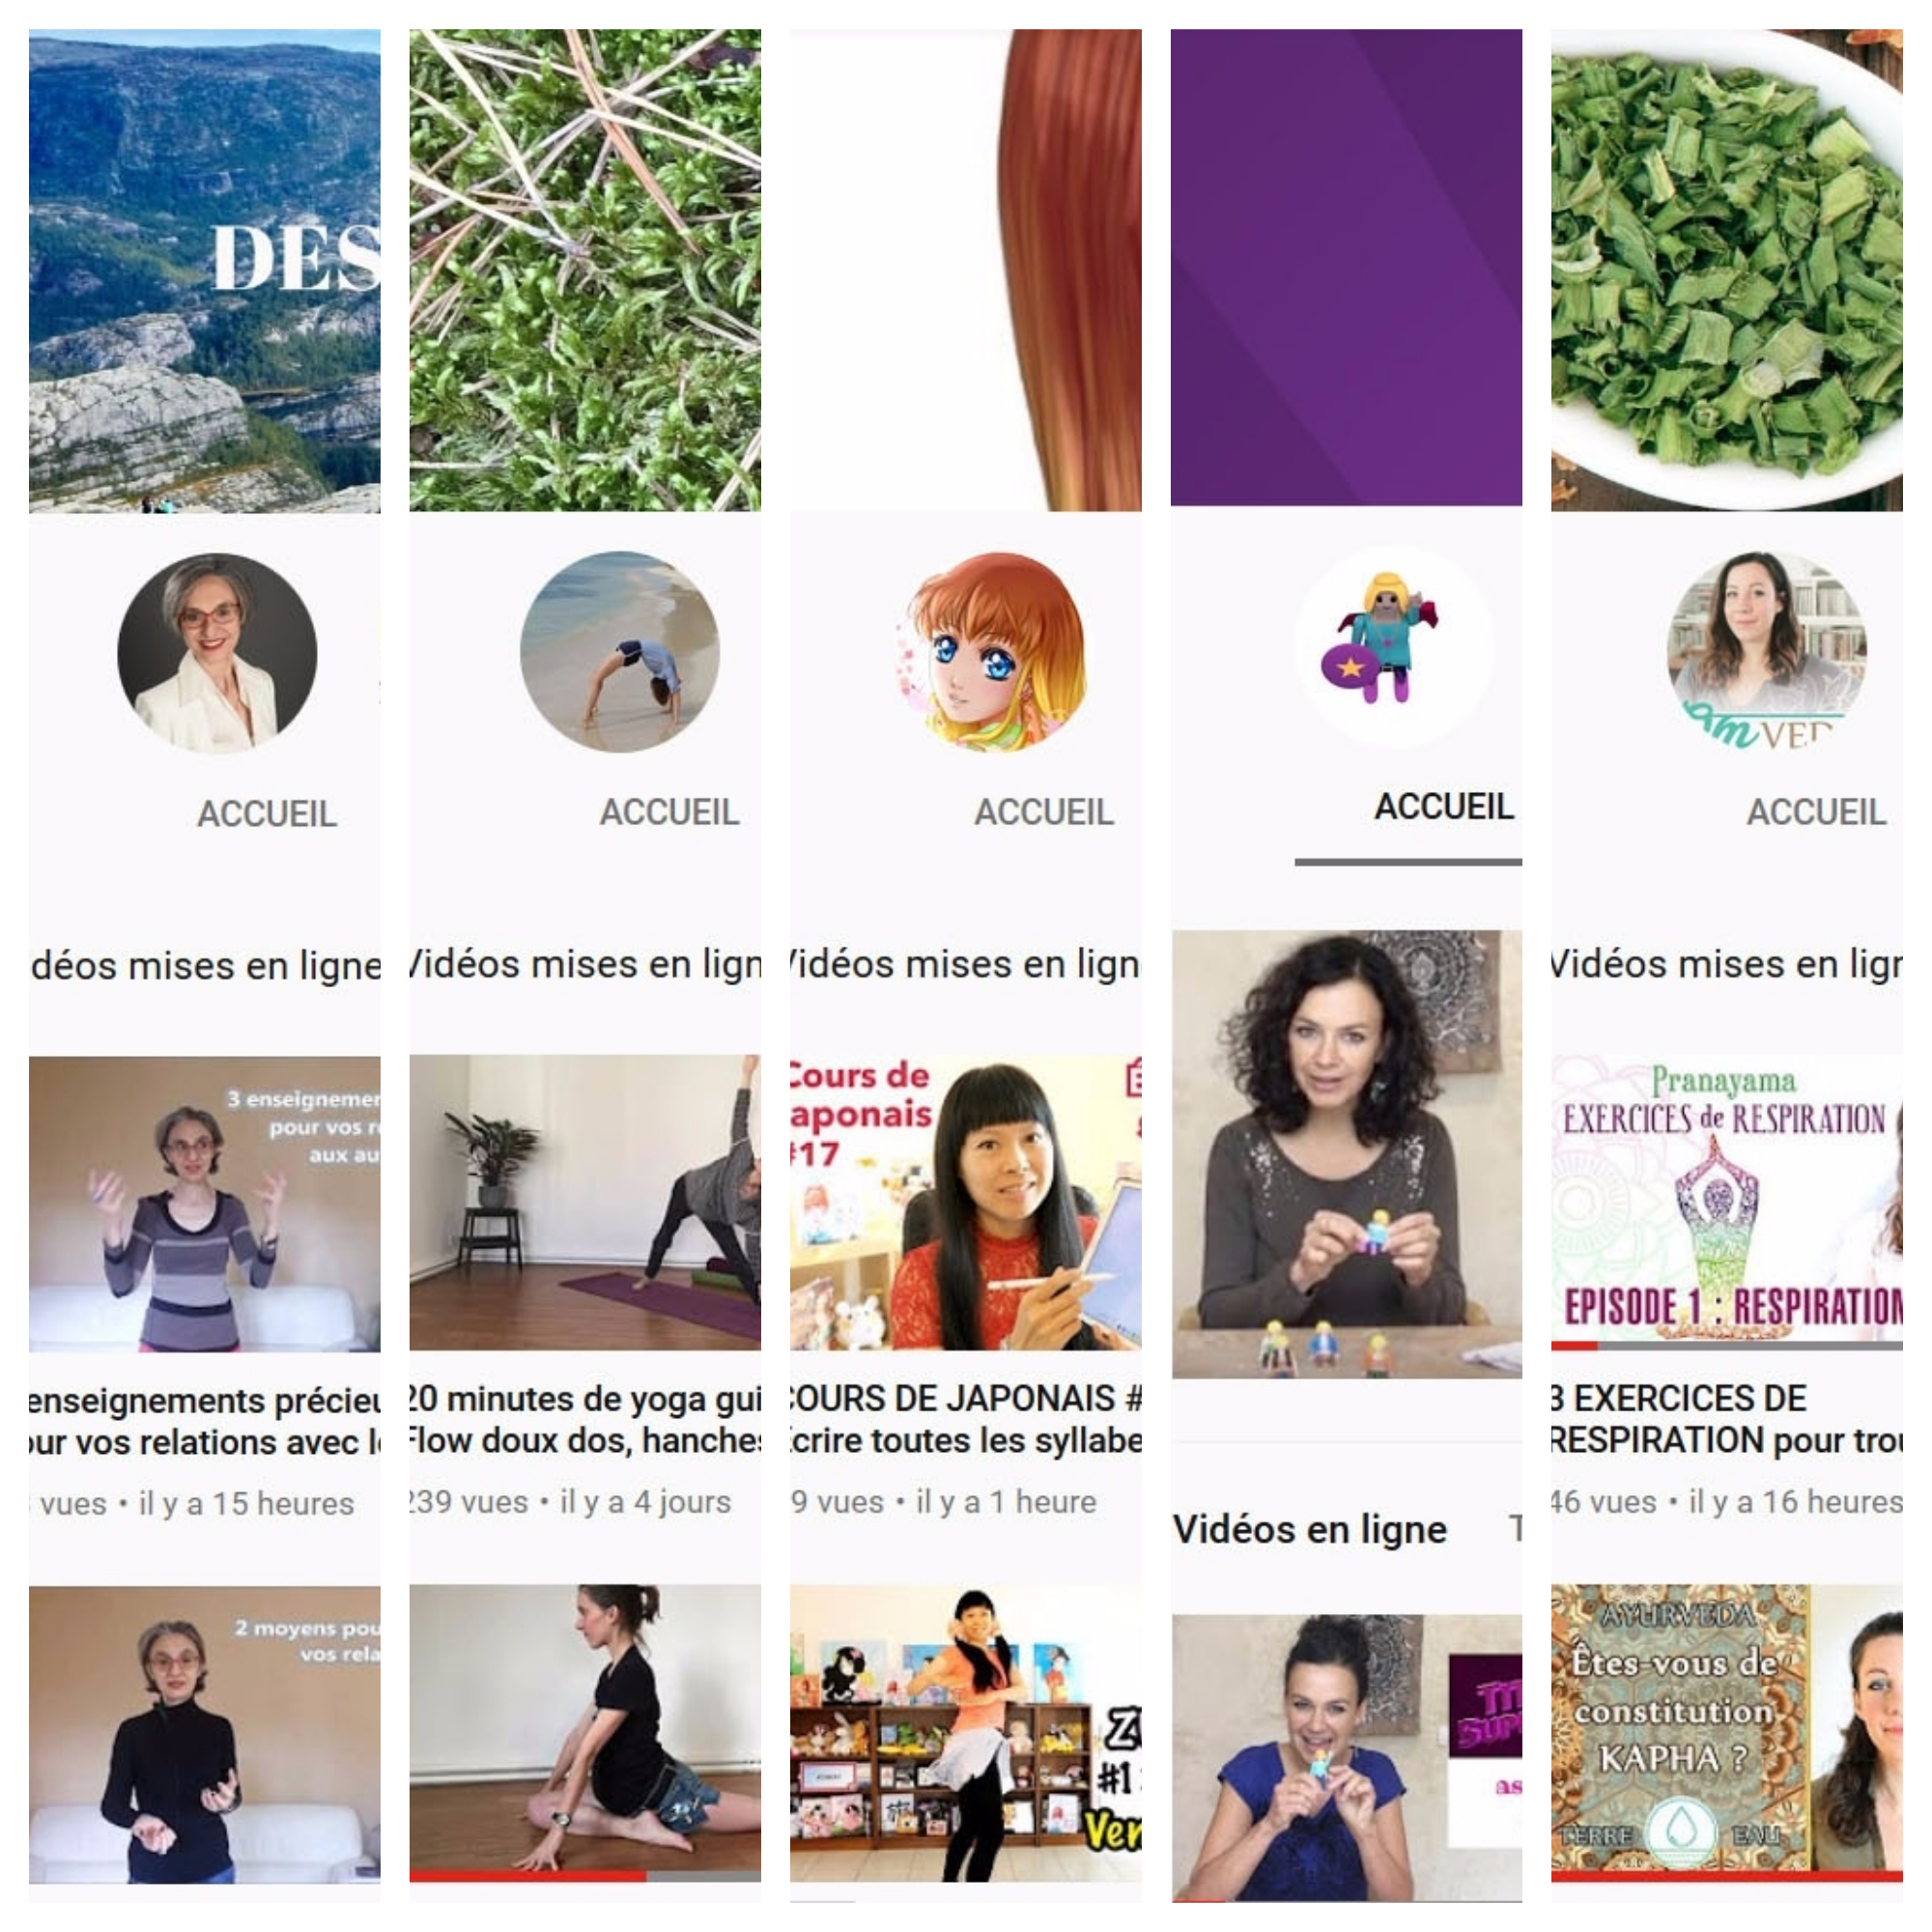
Task: Click the Playmobil superhero figurine avatar
Action: tap(1395, 646)
